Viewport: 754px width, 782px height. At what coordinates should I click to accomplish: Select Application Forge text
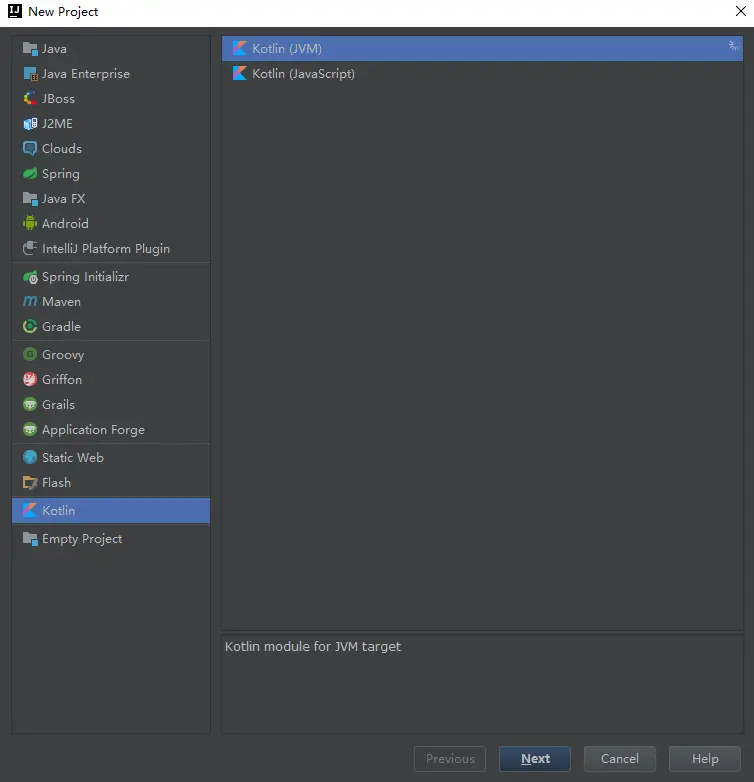pos(93,430)
